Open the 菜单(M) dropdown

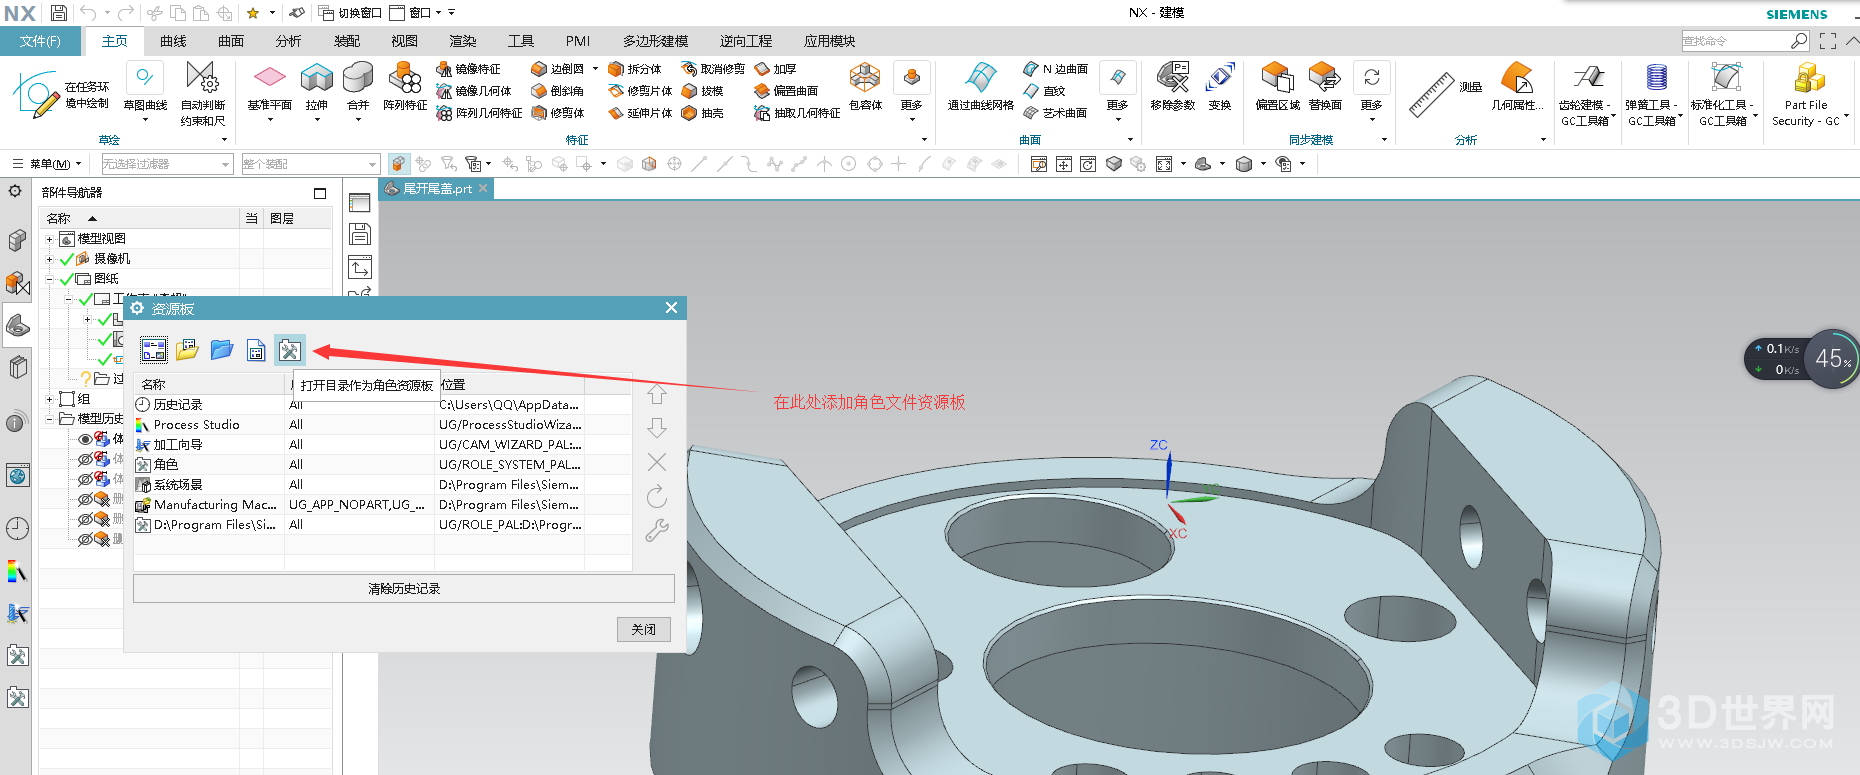(47, 164)
